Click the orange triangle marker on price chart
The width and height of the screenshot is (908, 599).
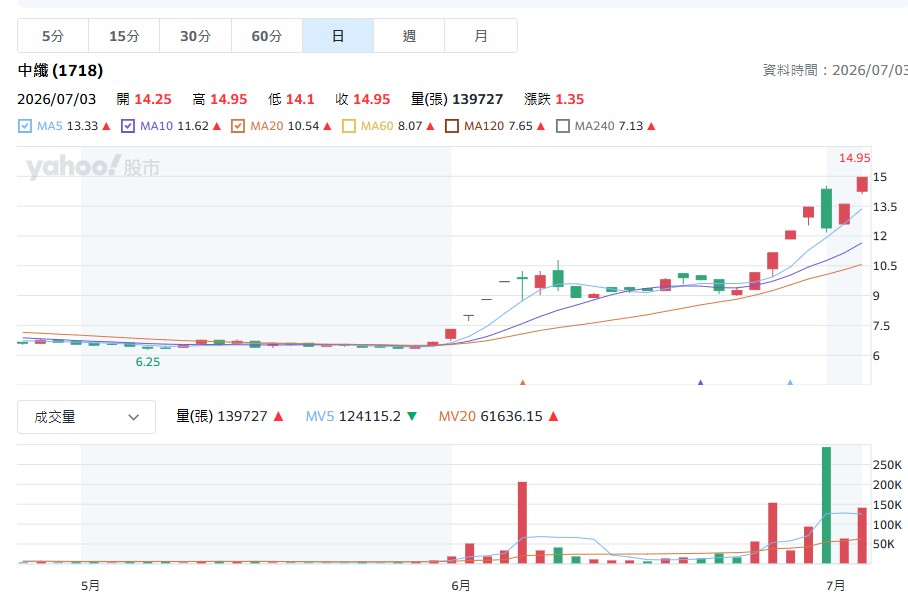coord(522,382)
